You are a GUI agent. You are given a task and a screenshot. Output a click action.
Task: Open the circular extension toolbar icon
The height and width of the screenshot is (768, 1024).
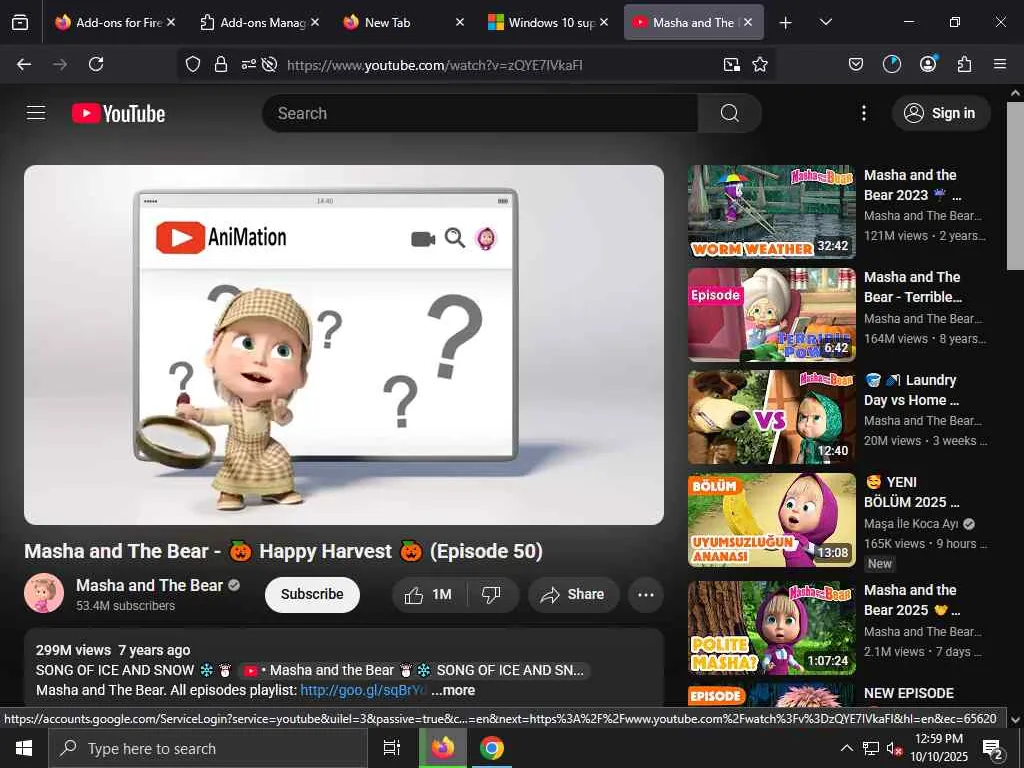tap(891, 64)
